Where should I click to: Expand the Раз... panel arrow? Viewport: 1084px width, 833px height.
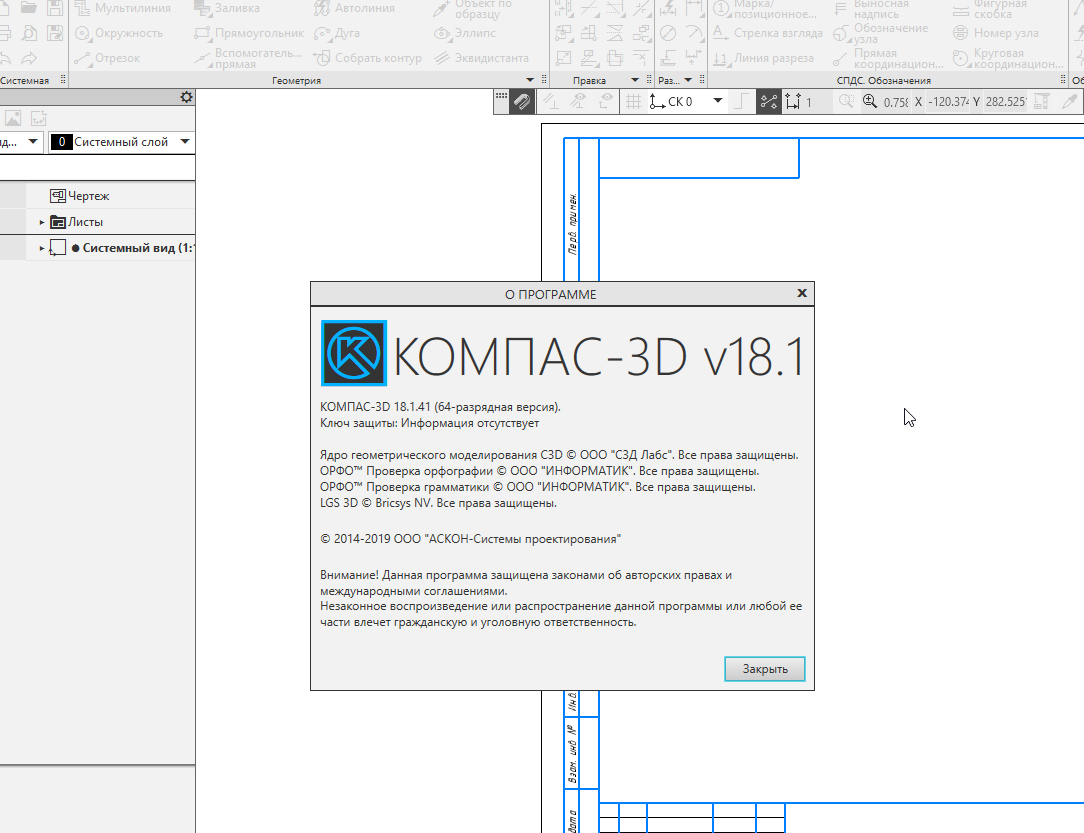(x=688, y=80)
